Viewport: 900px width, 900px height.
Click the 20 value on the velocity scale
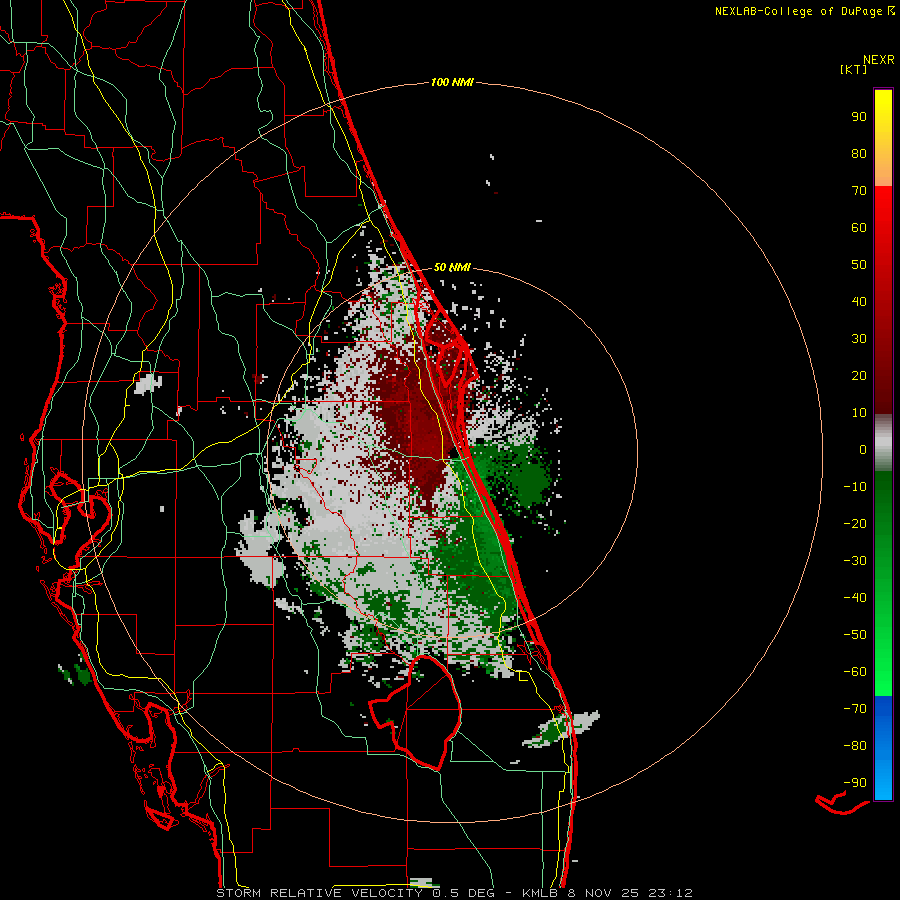pos(859,376)
